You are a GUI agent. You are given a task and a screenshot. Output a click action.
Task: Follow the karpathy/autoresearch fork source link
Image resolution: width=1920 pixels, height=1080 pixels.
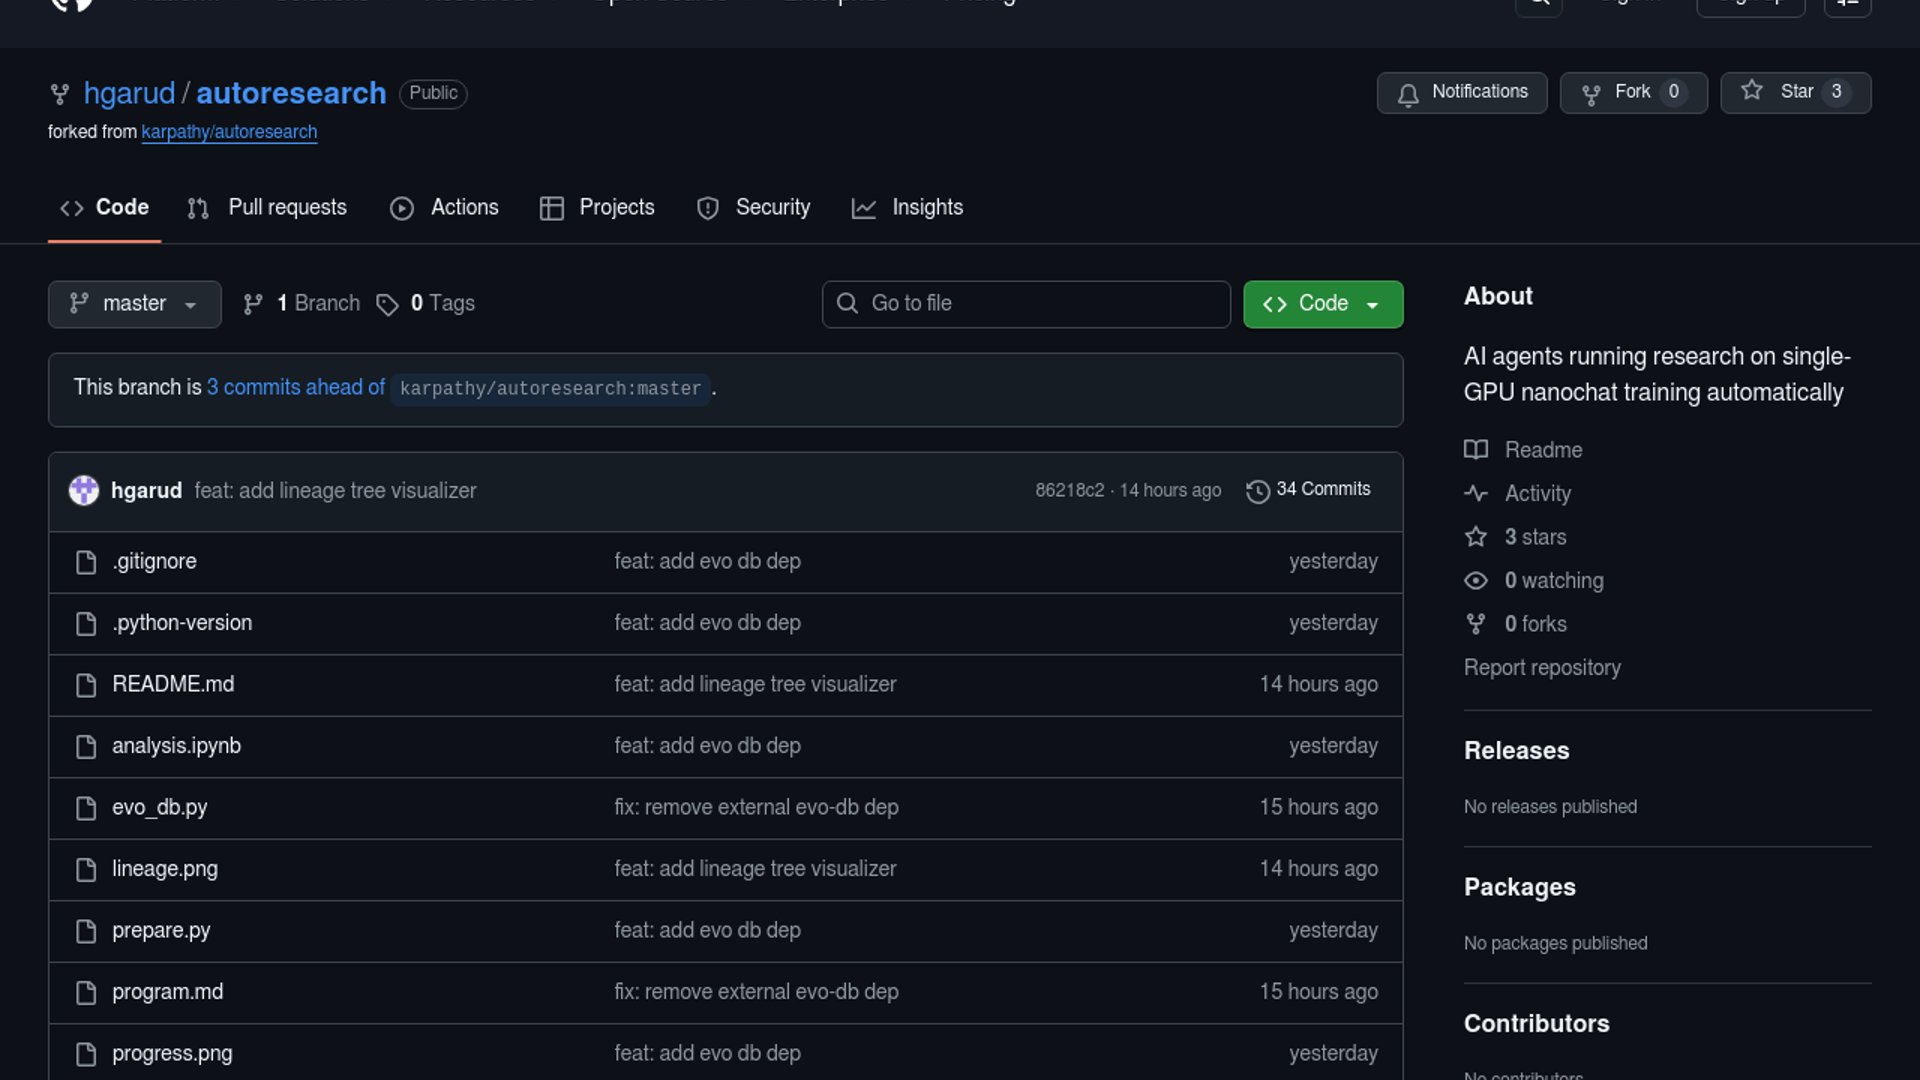coord(229,132)
